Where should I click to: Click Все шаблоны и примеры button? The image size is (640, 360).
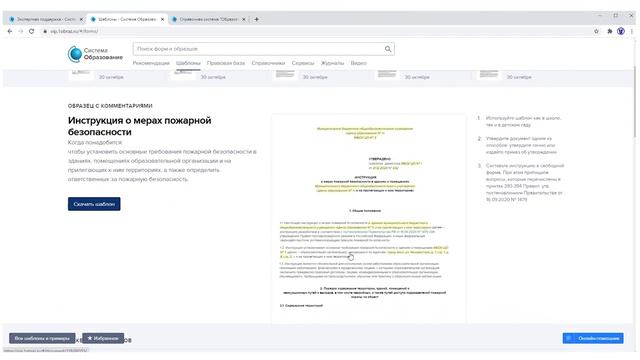pos(42,338)
